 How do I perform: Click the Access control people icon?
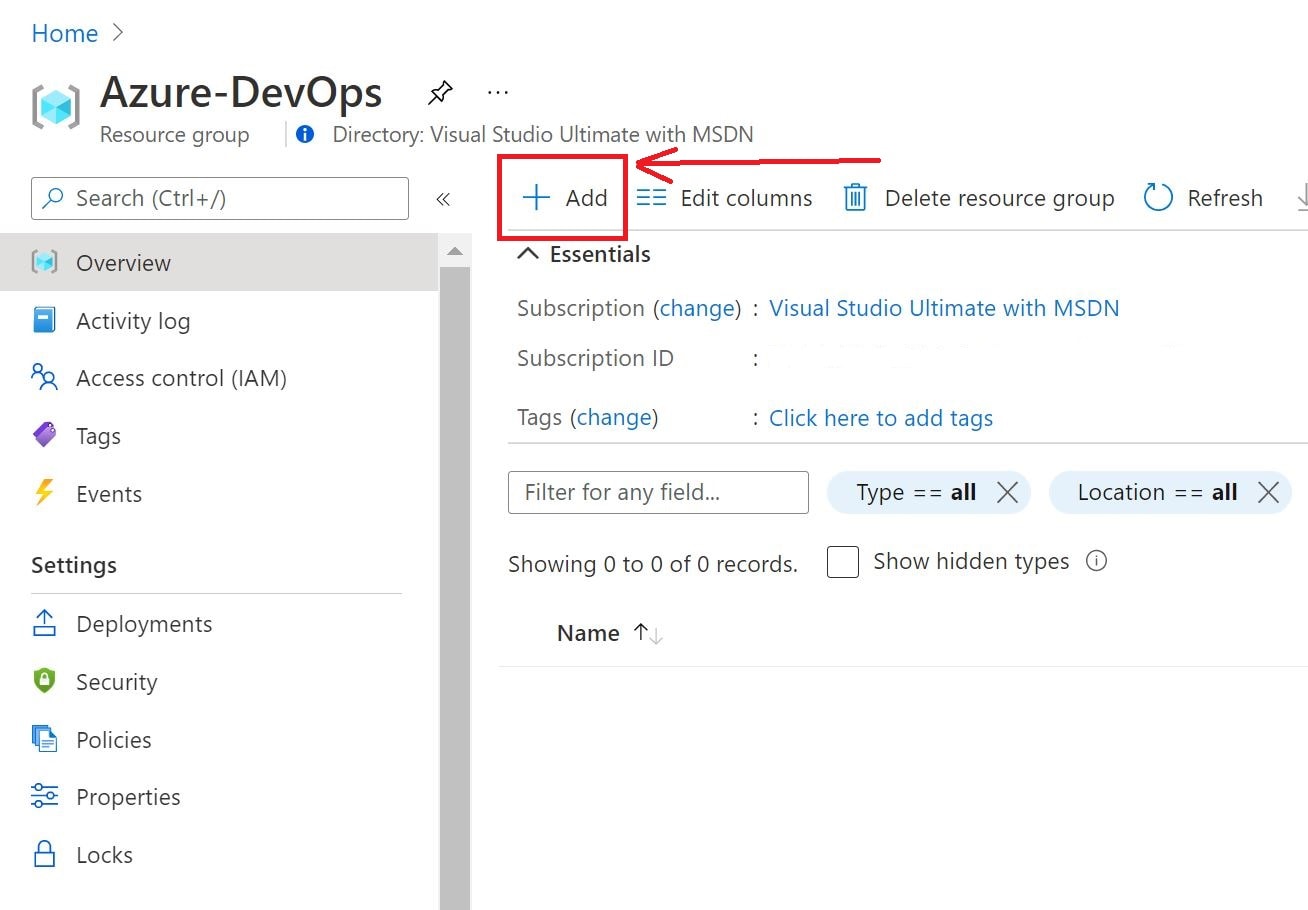(45, 378)
